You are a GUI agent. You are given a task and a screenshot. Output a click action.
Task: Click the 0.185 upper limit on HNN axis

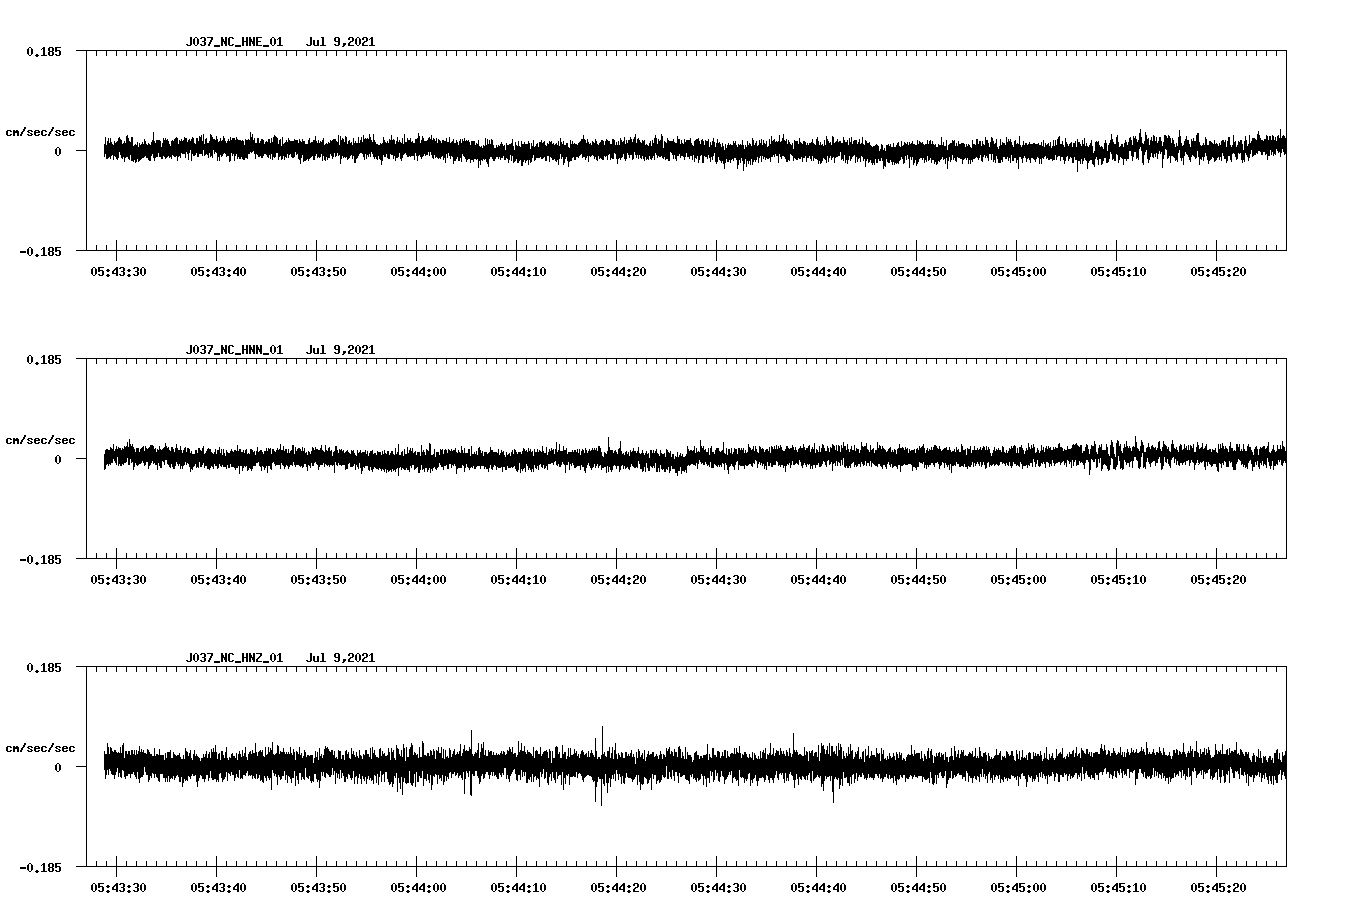tap(43, 359)
